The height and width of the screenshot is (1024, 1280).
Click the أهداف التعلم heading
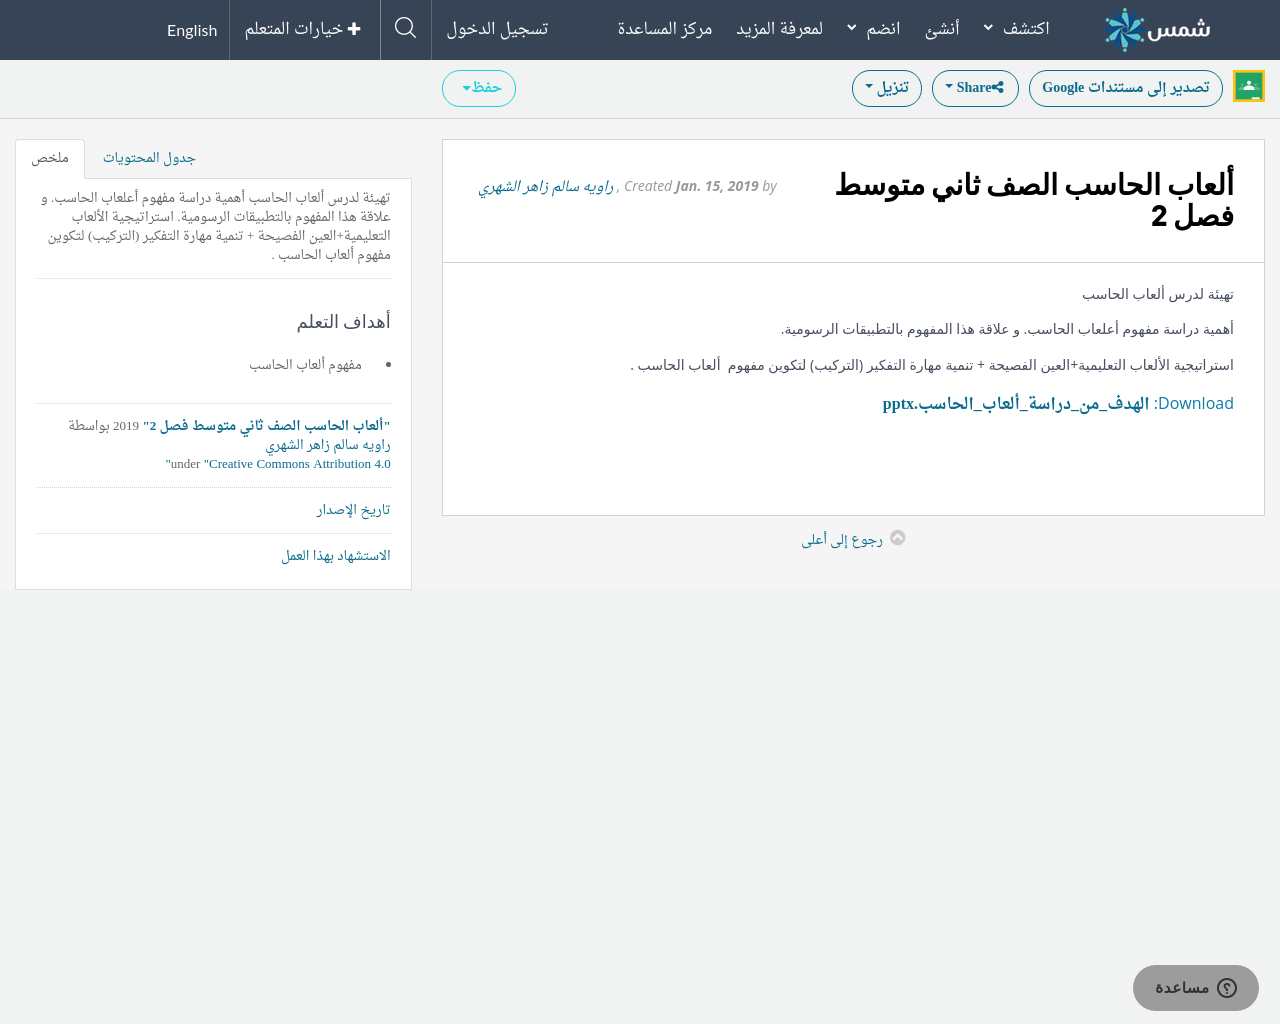(344, 322)
